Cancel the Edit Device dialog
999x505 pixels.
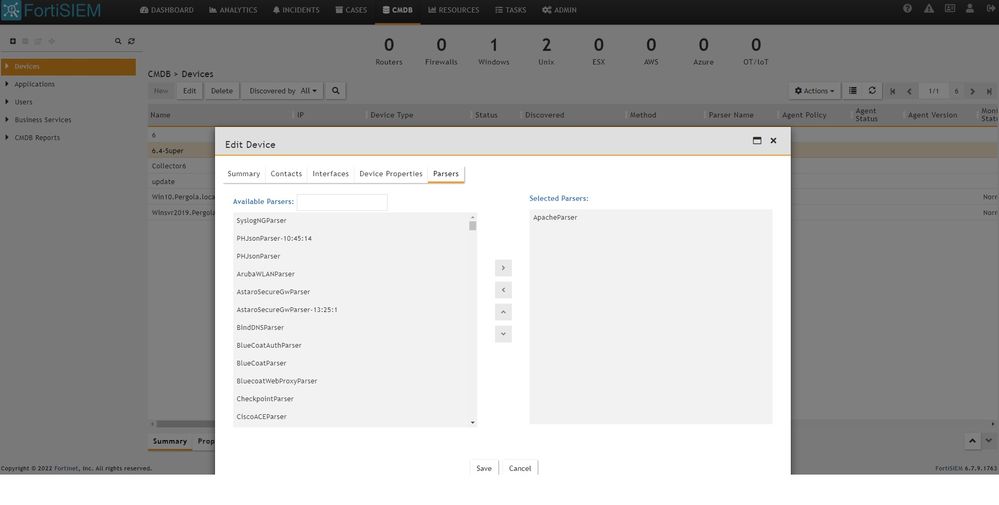(519, 468)
